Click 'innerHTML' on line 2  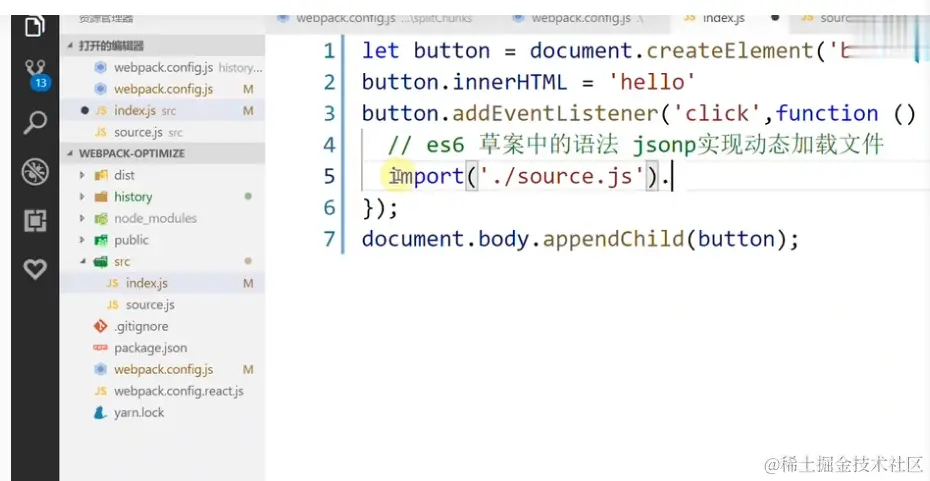click(x=509, y=82)
